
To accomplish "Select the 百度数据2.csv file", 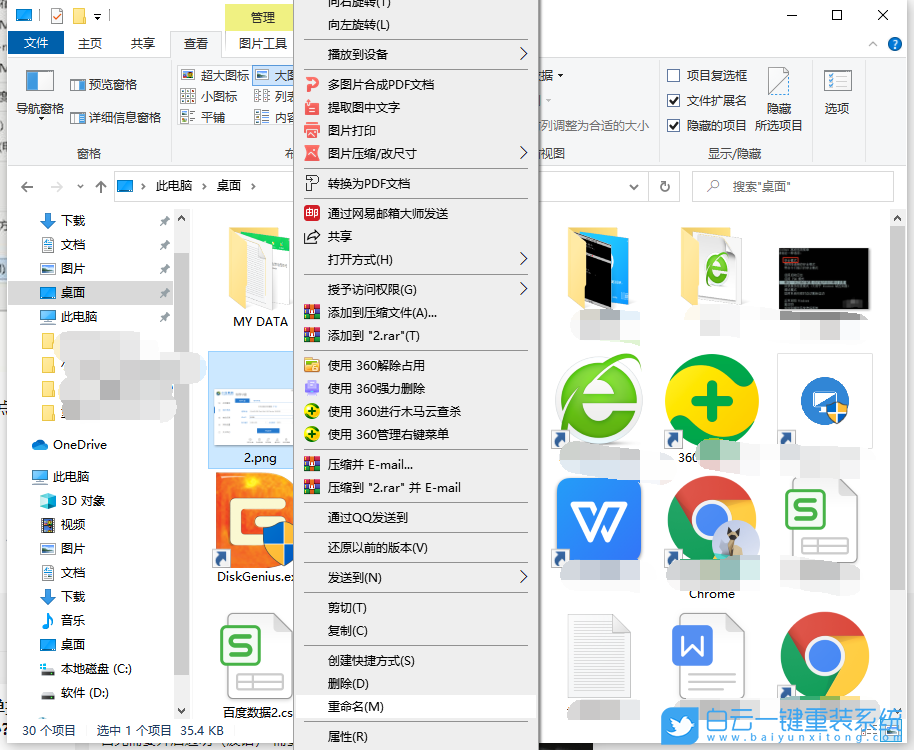I will 253,657.
